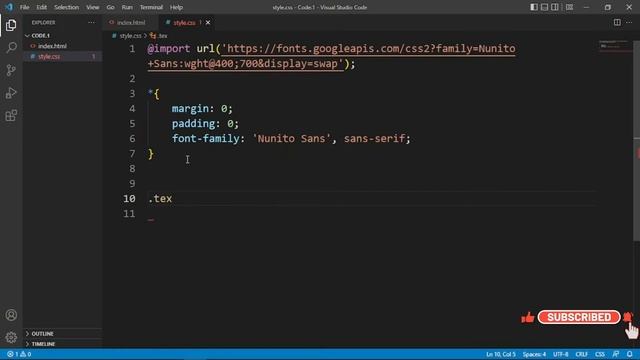Screen dimensions: 640x360
Task: Open the File menu
Action: click(24, 7)
